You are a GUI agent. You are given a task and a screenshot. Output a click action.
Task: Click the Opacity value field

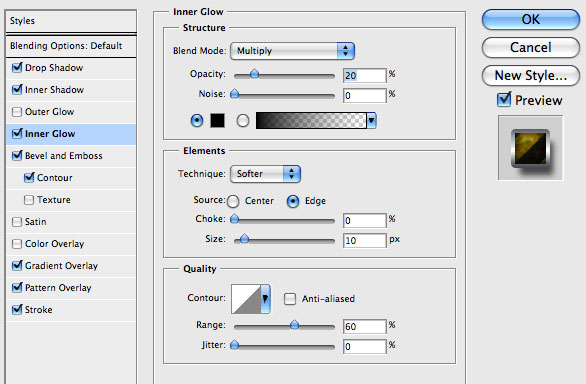click(365, 76)
